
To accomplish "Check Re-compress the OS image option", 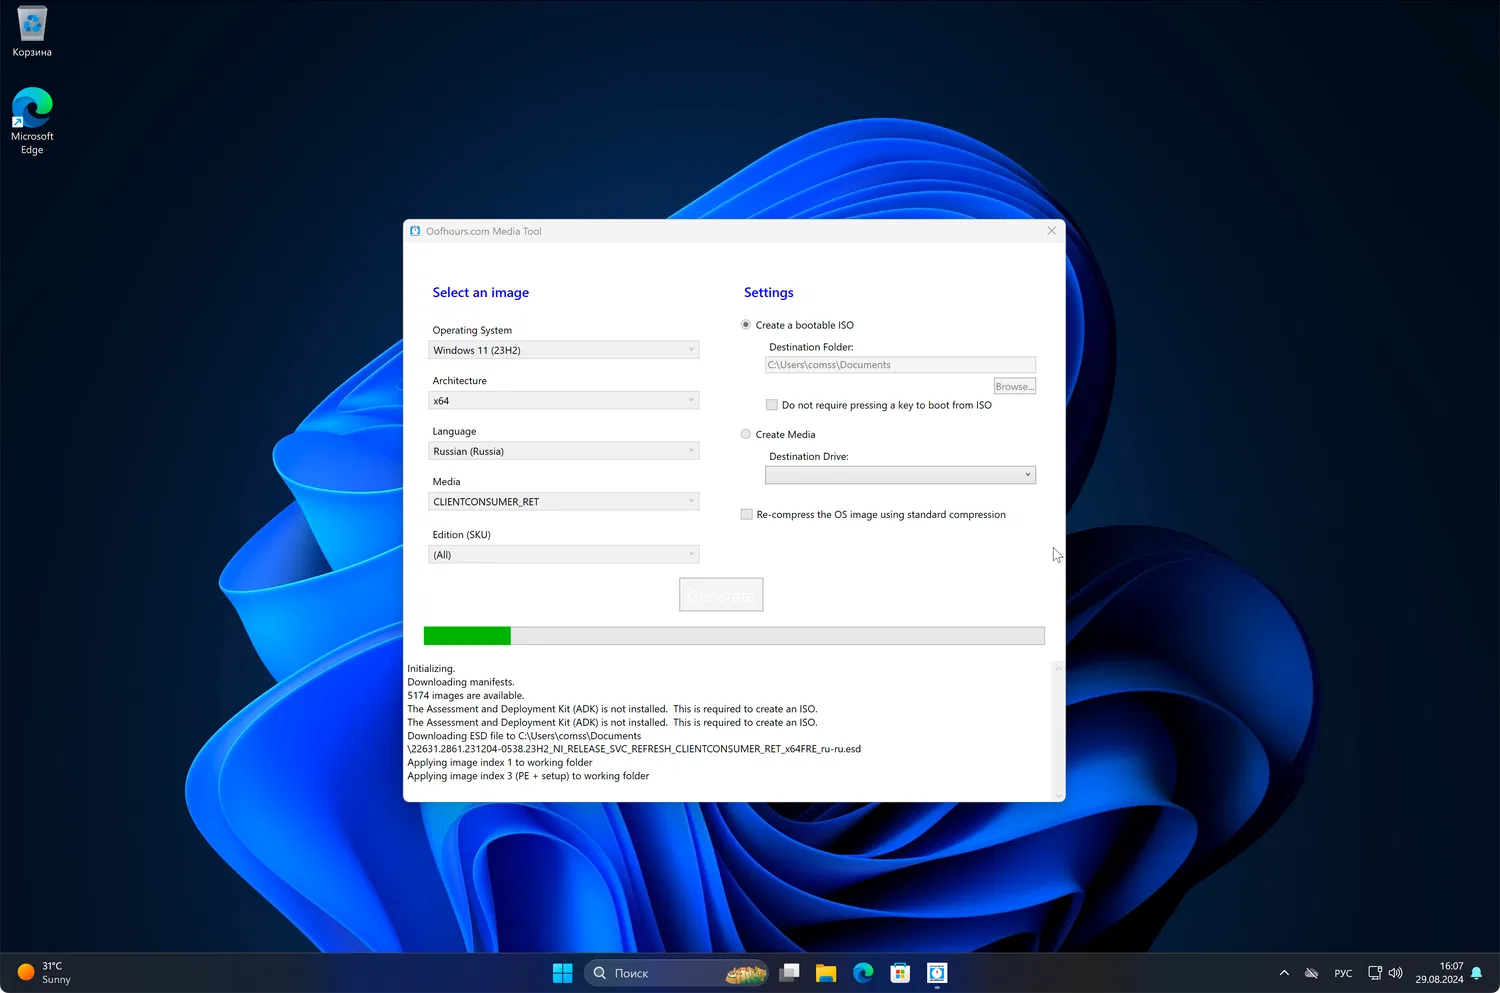I will coord(747,515).
